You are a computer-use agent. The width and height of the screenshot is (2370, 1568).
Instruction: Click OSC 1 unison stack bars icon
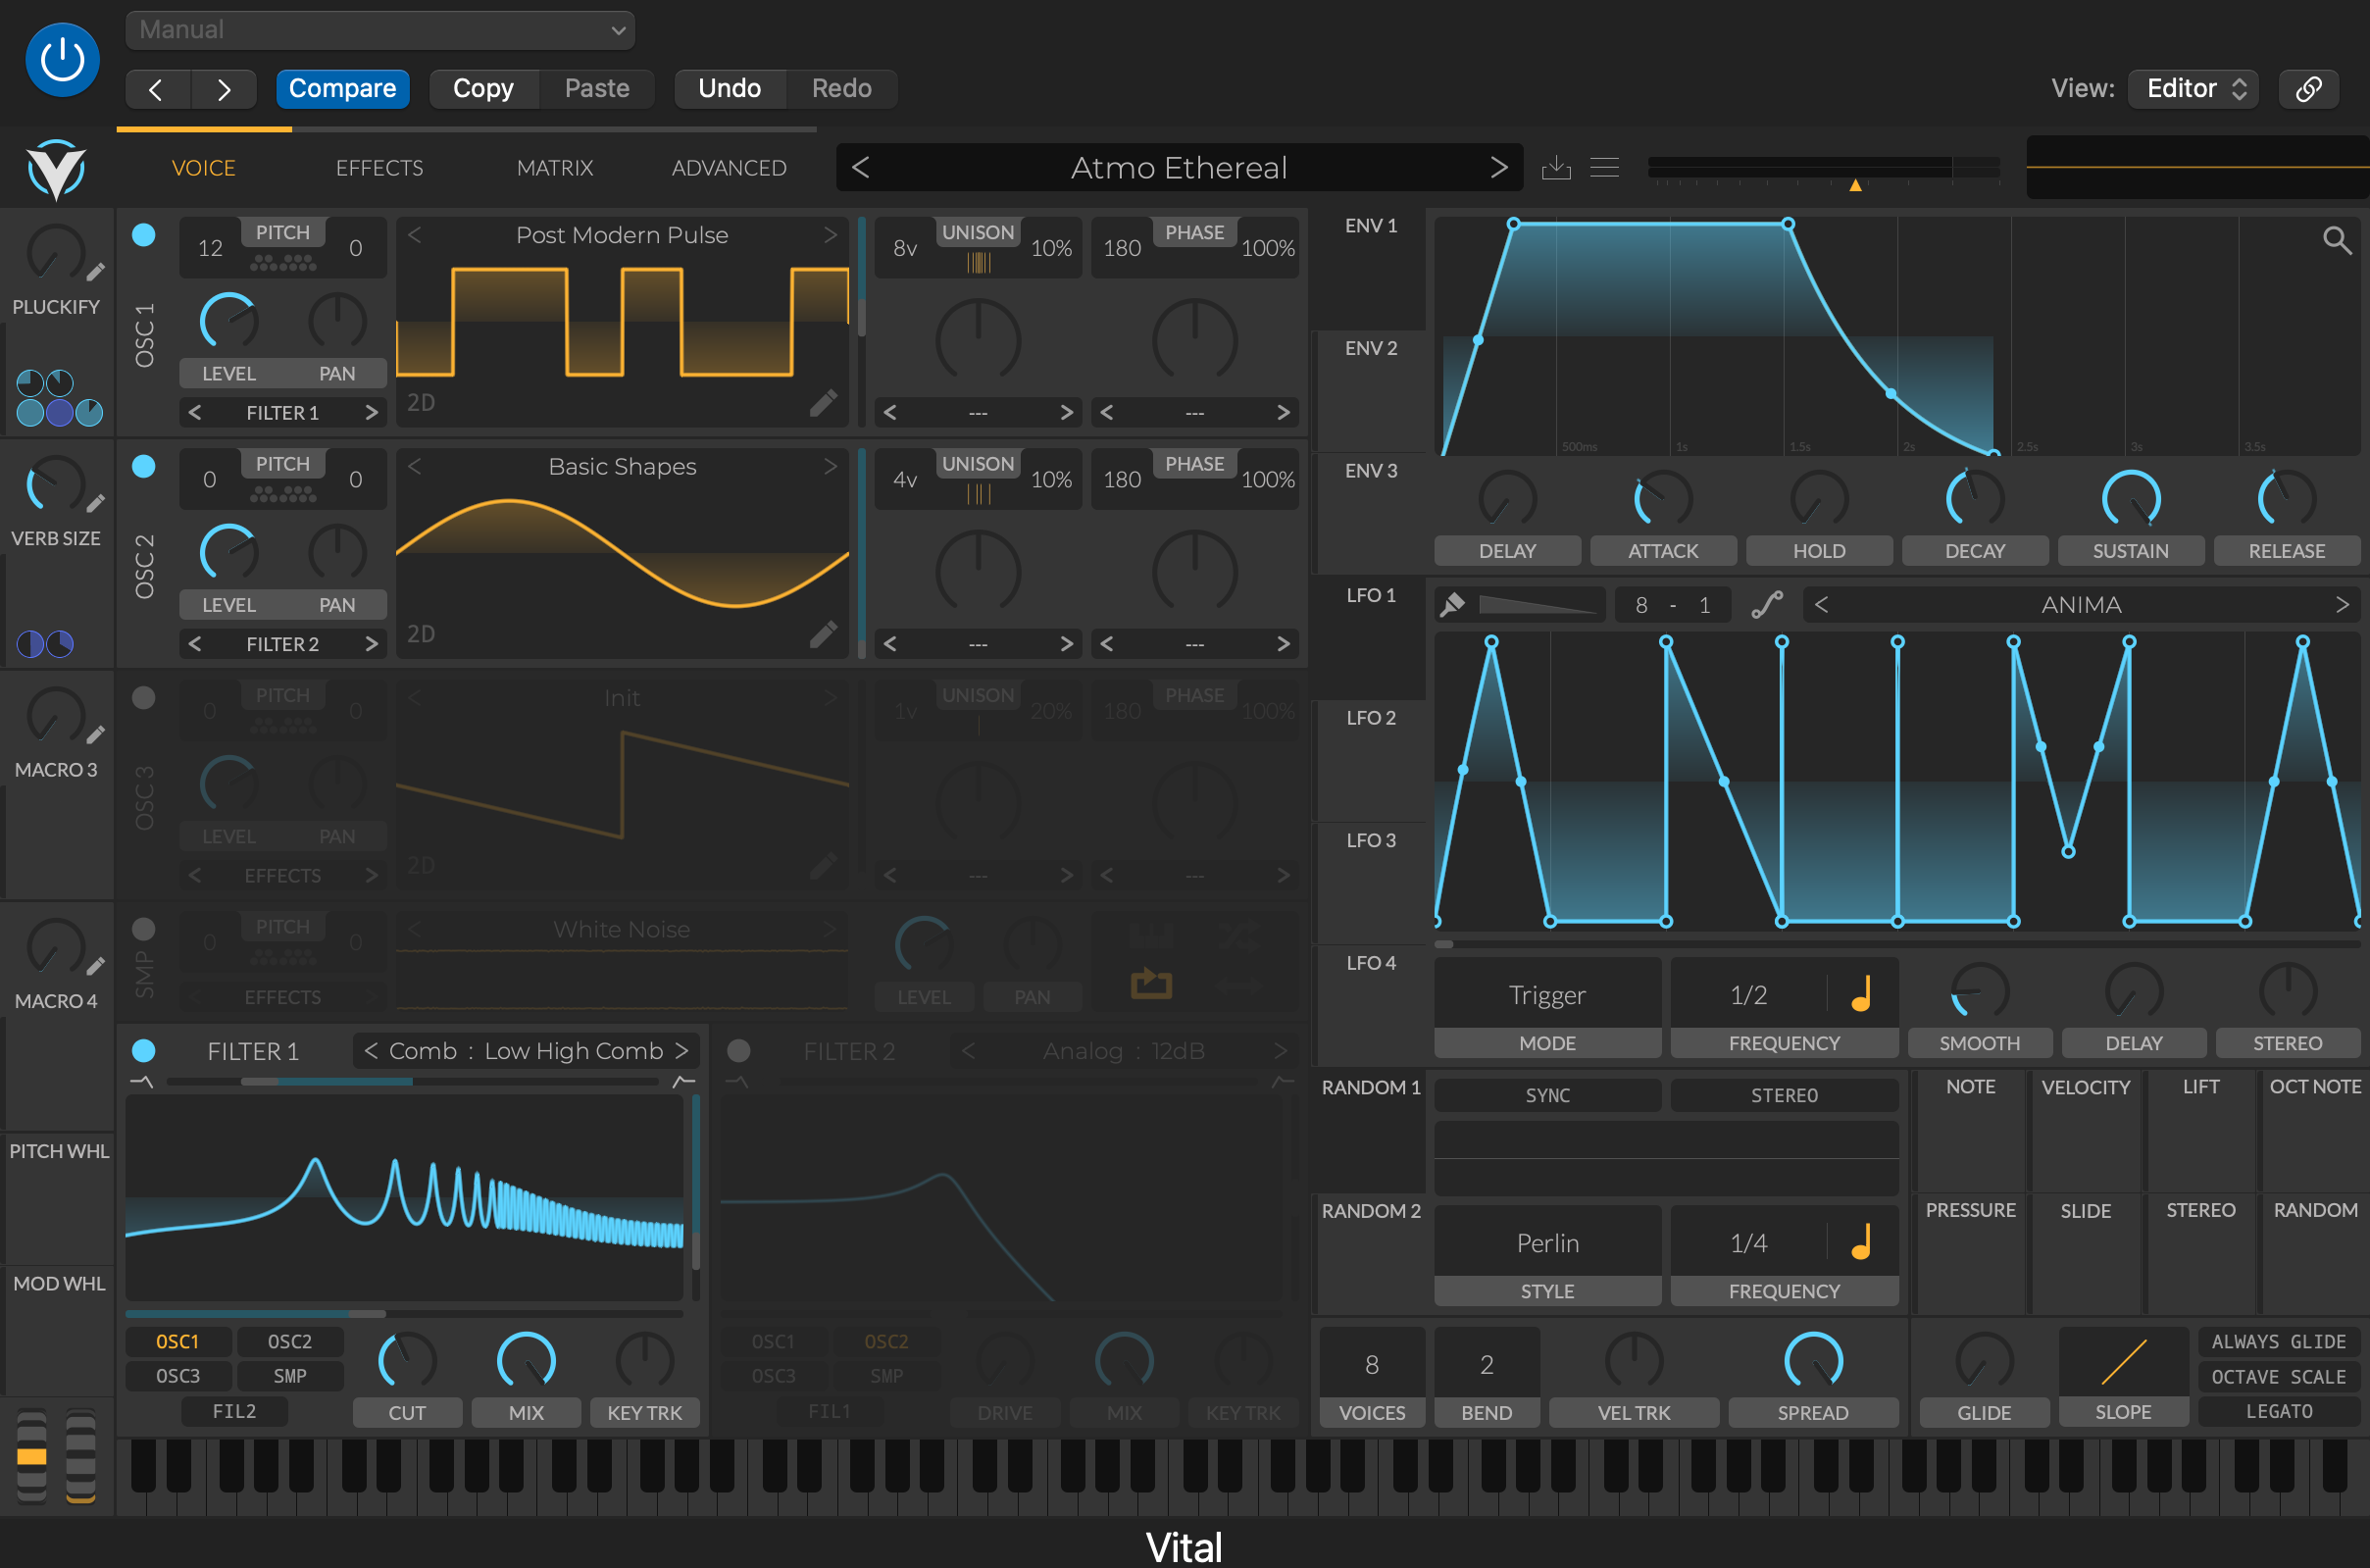[x=978, y=263]
